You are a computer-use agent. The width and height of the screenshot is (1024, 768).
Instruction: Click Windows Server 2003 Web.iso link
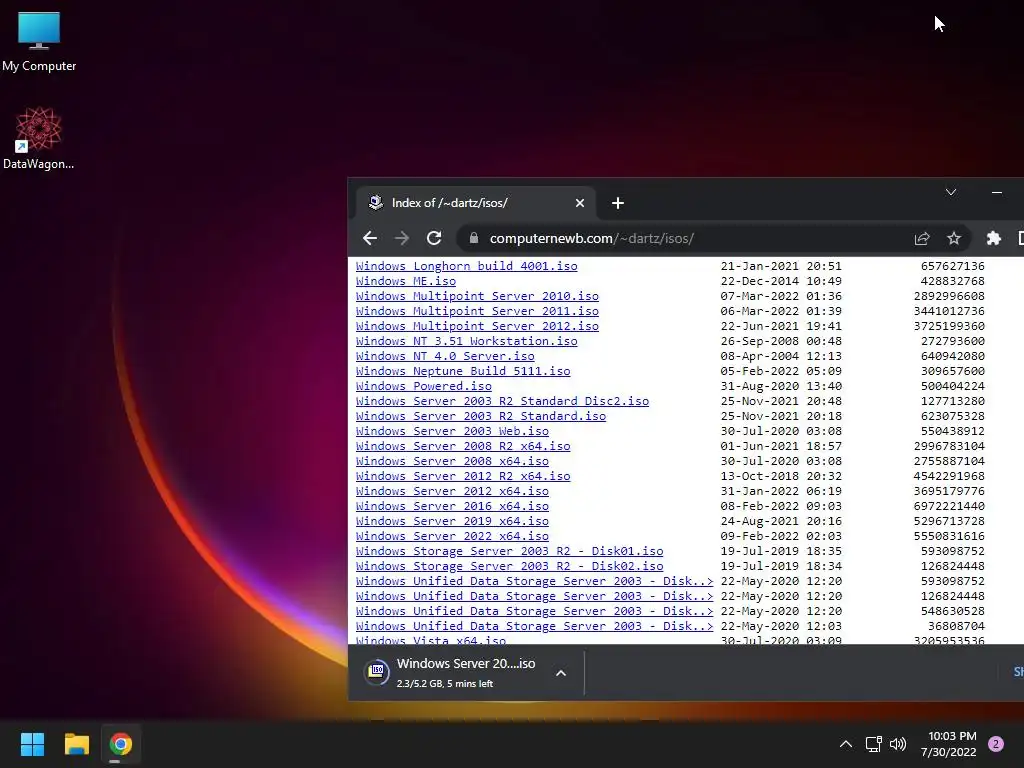452,431
